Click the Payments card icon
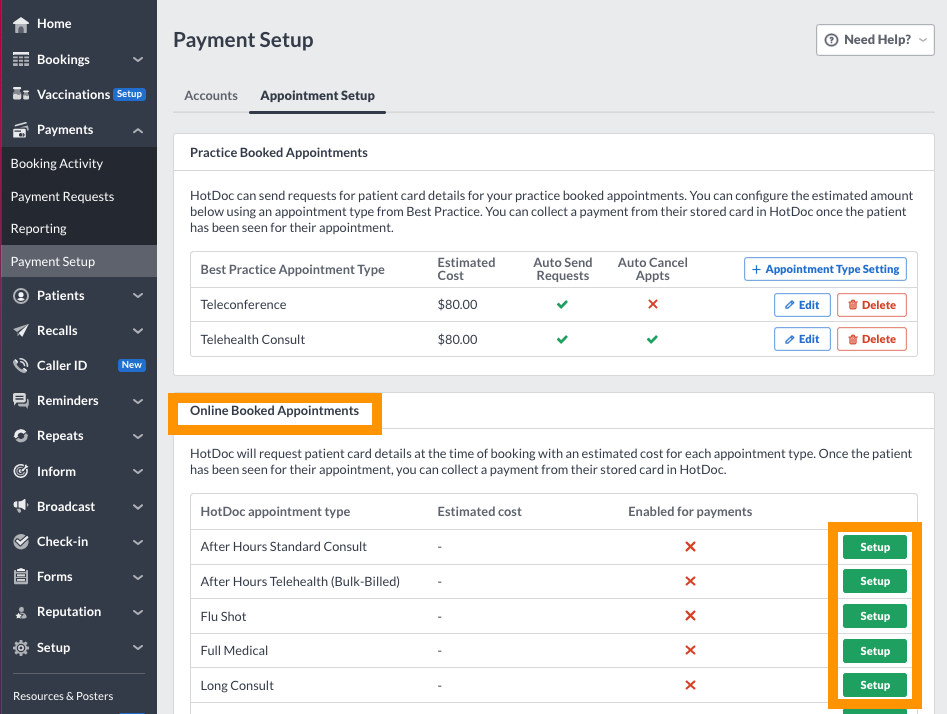Viewport: 947px width, 714px height. (x=21, y=129)
